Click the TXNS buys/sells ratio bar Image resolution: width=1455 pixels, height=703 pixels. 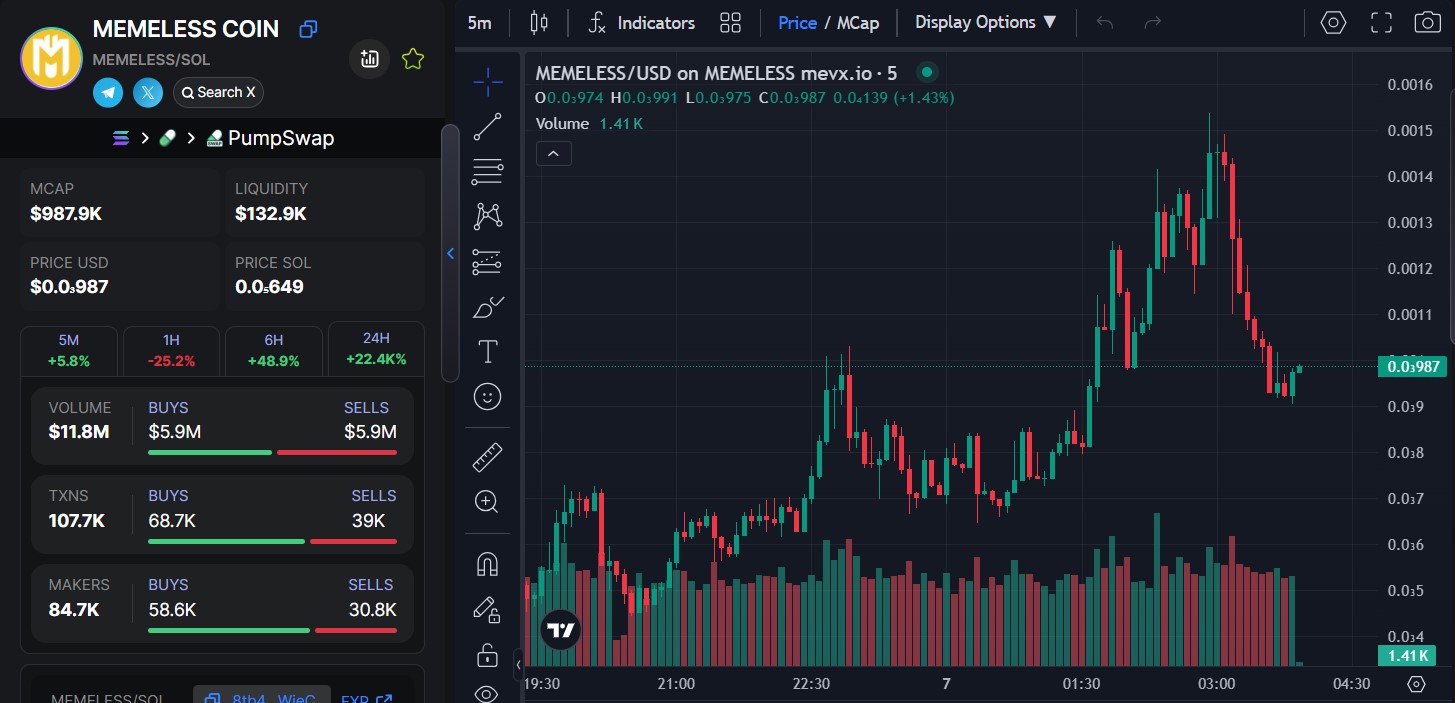click(x=272, y=541)
